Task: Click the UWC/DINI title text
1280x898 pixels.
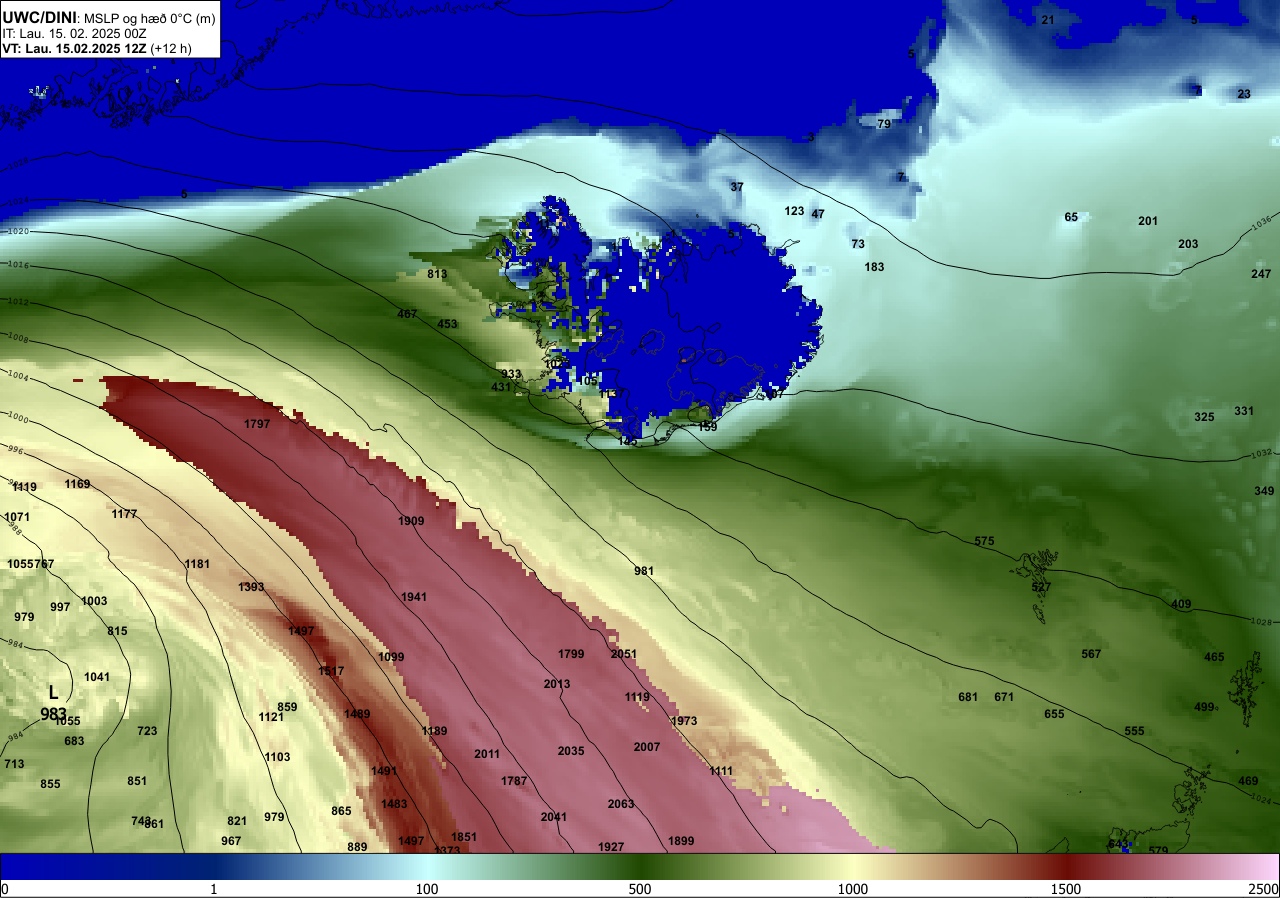Action: tap(39, 16)
